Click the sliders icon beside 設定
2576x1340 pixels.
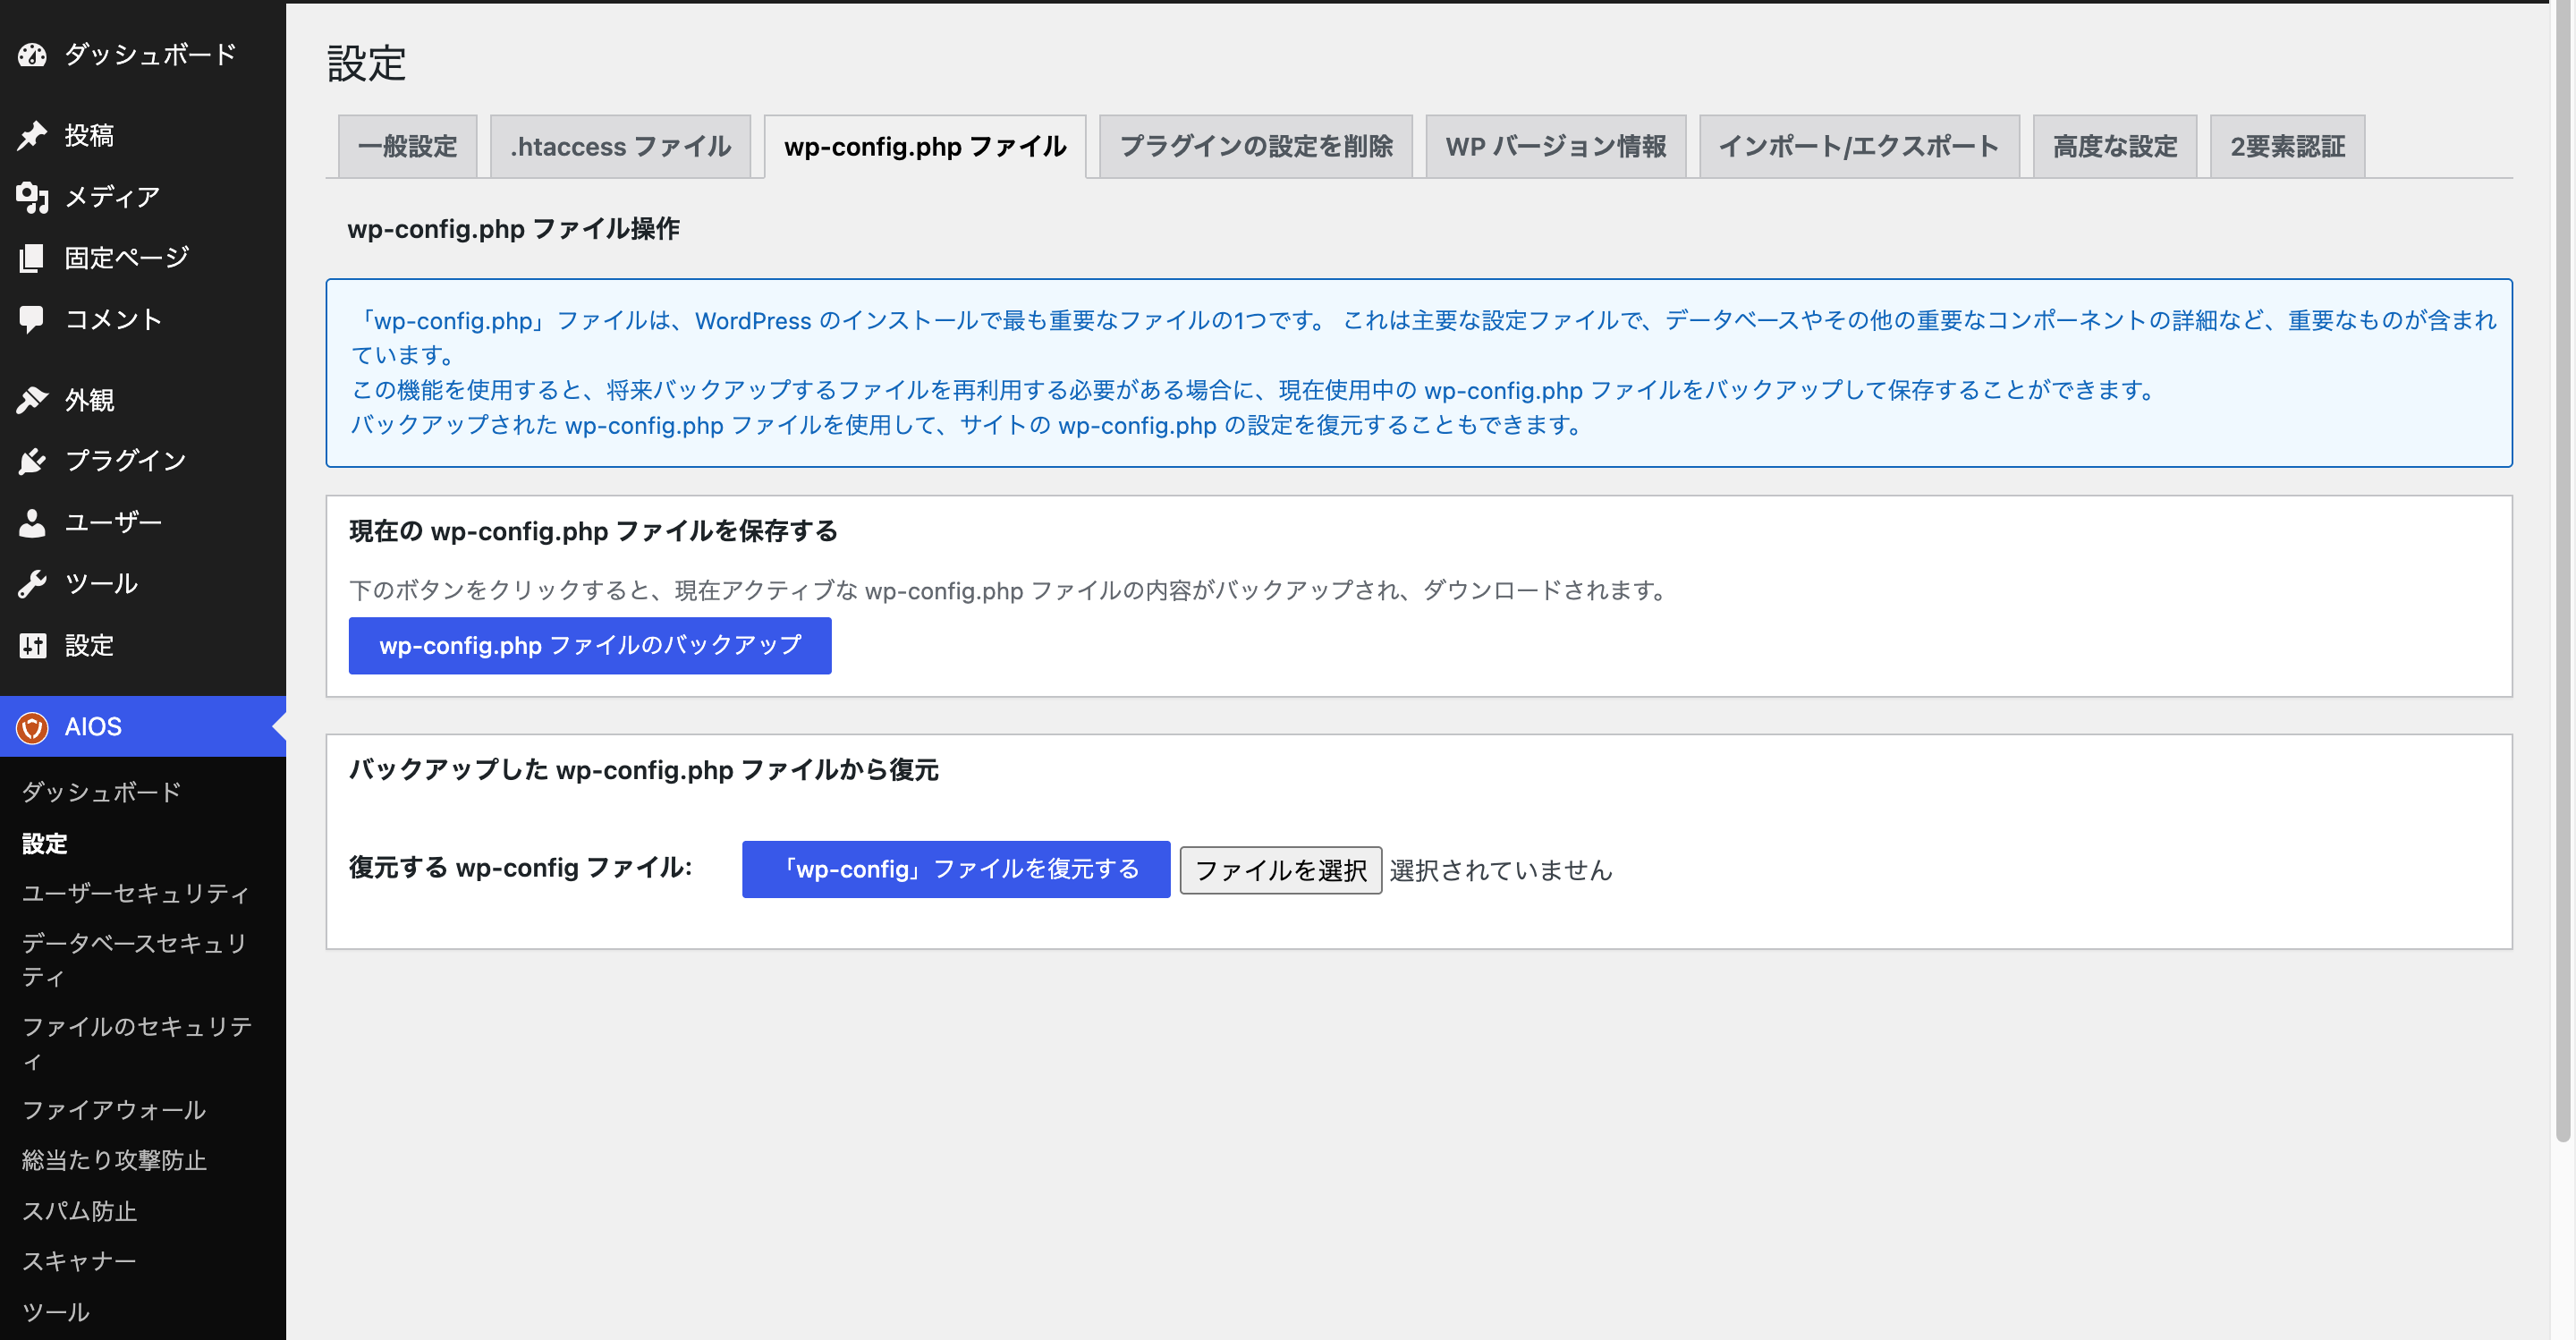[32, 645]
